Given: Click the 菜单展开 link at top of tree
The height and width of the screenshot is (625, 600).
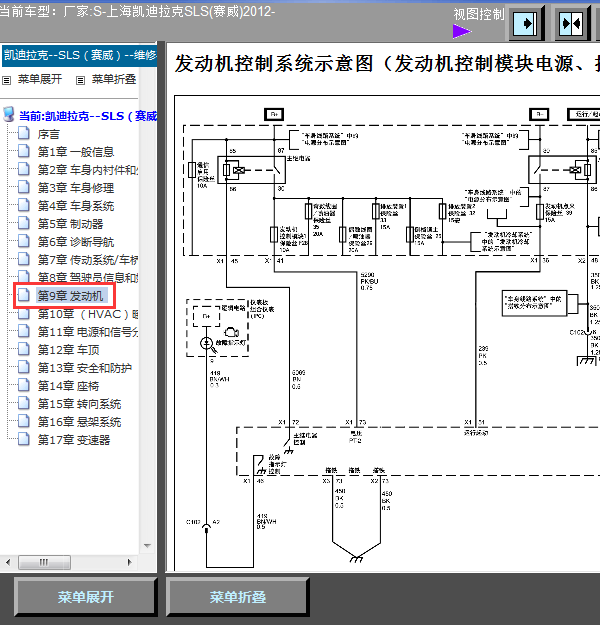Looking at the screenshot, I should (40, 79).
